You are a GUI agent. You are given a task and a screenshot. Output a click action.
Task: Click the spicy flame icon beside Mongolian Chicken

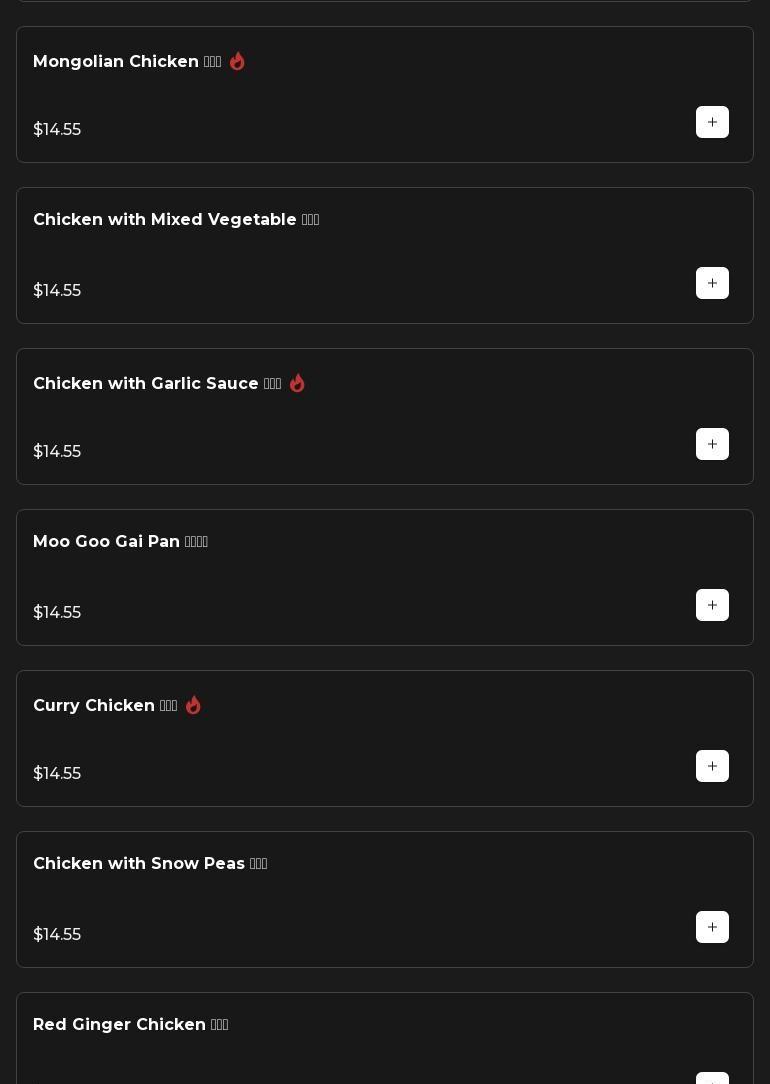coord(237,61)
